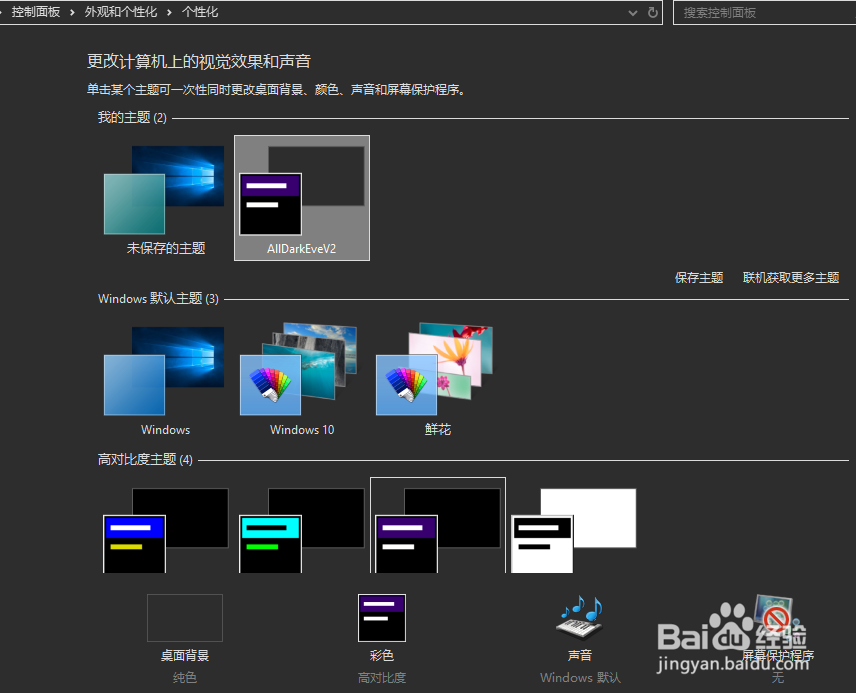The height and width of the screenshot is (693, 856).
Task: Open the address bar history dropdown
Action: tap(633, 13)
